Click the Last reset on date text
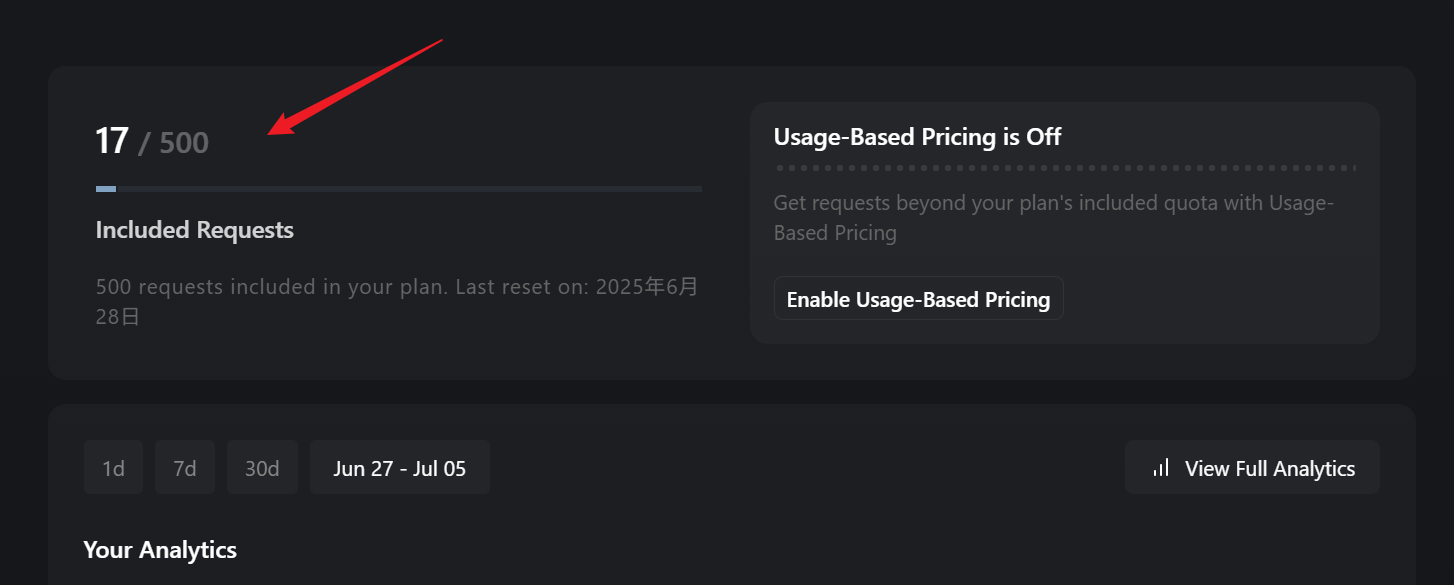Image resolution: width=1454 pixels, height=585 pixels. pyautogui.click(x=397, y=302)
